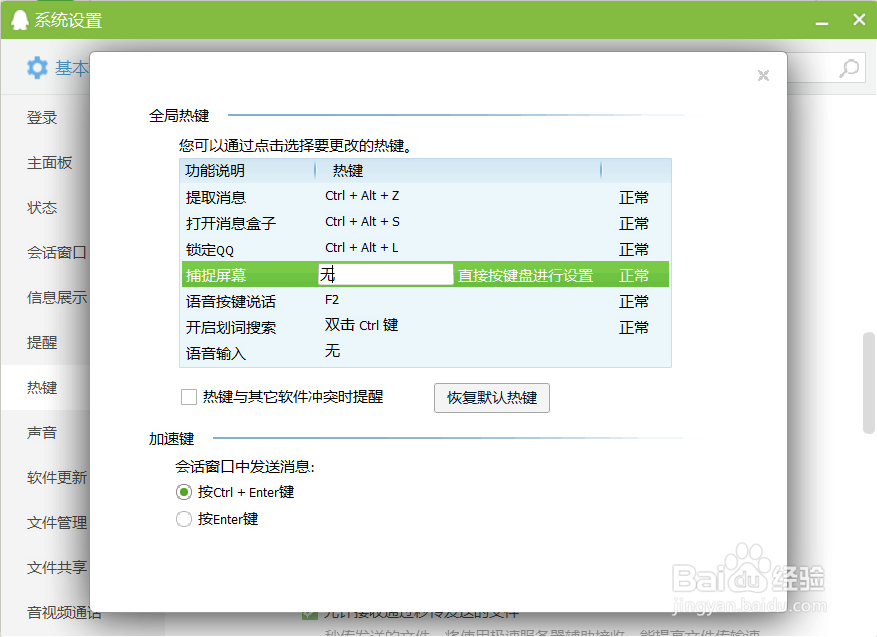877x637 pixels.
Task: Click the 双击 Ctrl 键 hotkey value
Action: (x=361, y=325)
